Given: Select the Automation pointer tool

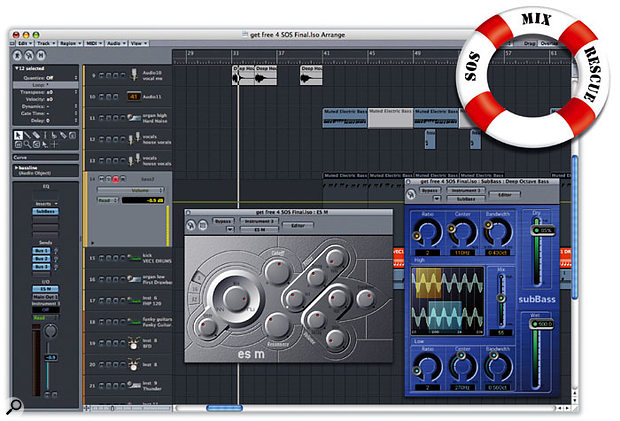Looking at the screenshot, I should (x=45, y=145).
